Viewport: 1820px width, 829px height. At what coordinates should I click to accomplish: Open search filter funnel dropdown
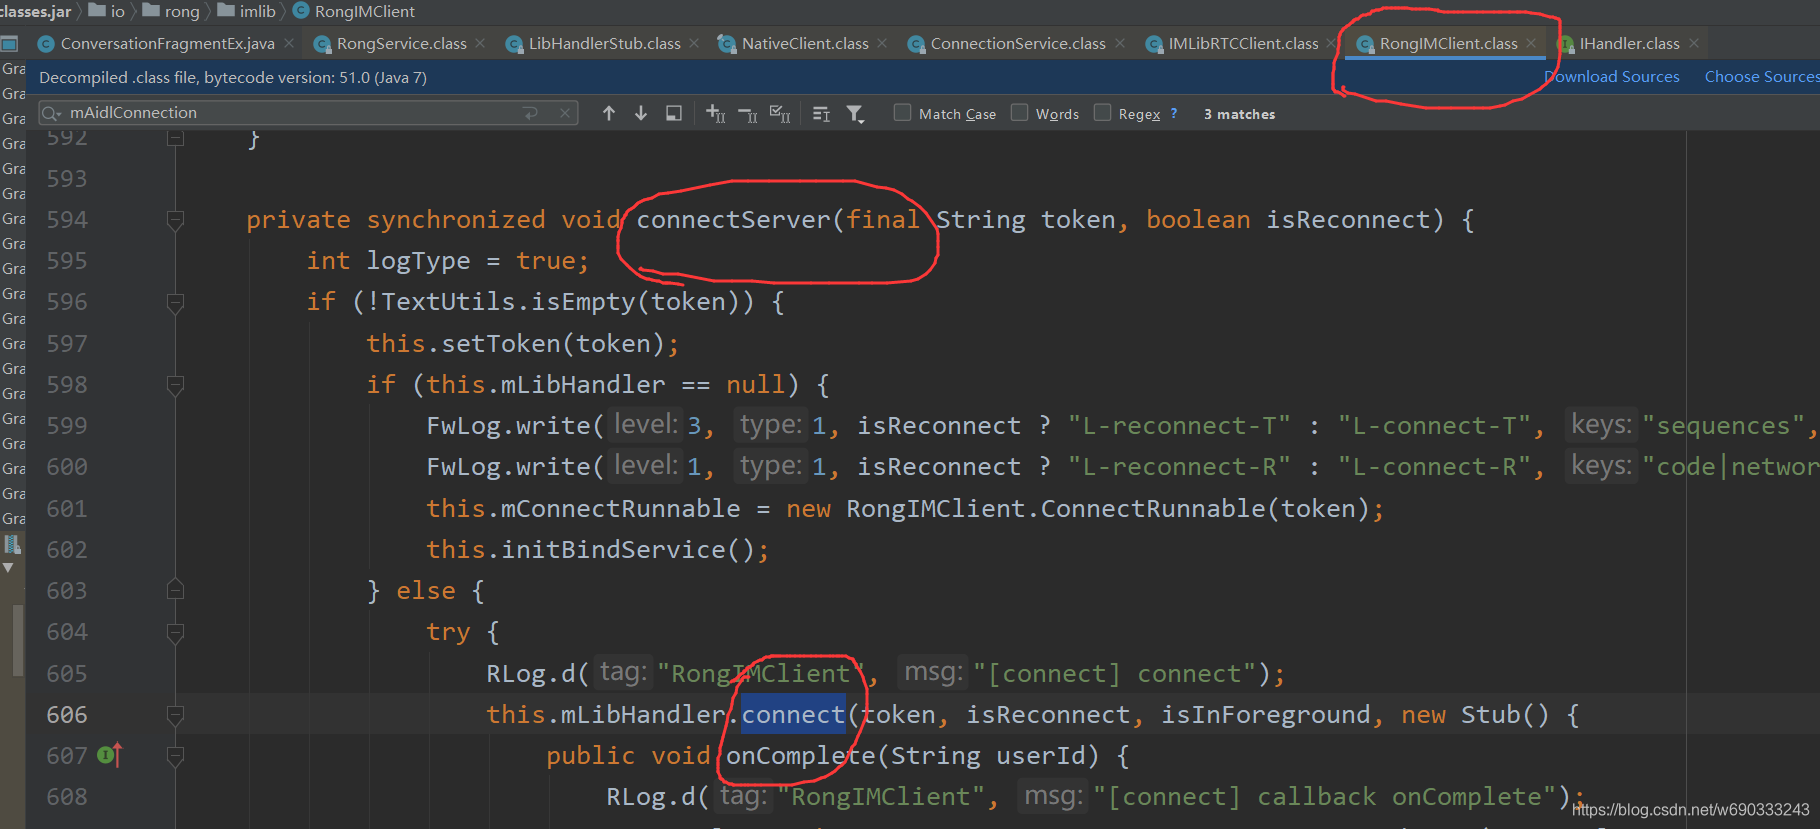coord(855,114)
